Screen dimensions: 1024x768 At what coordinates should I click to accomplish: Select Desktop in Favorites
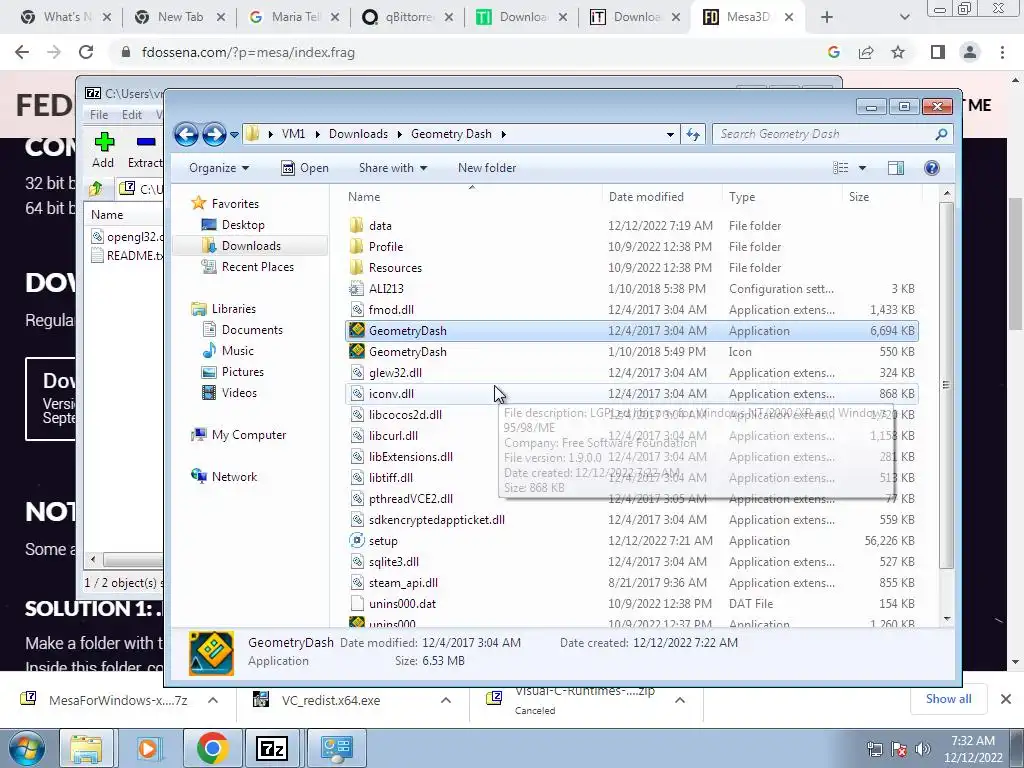click(x=242, y=225)
